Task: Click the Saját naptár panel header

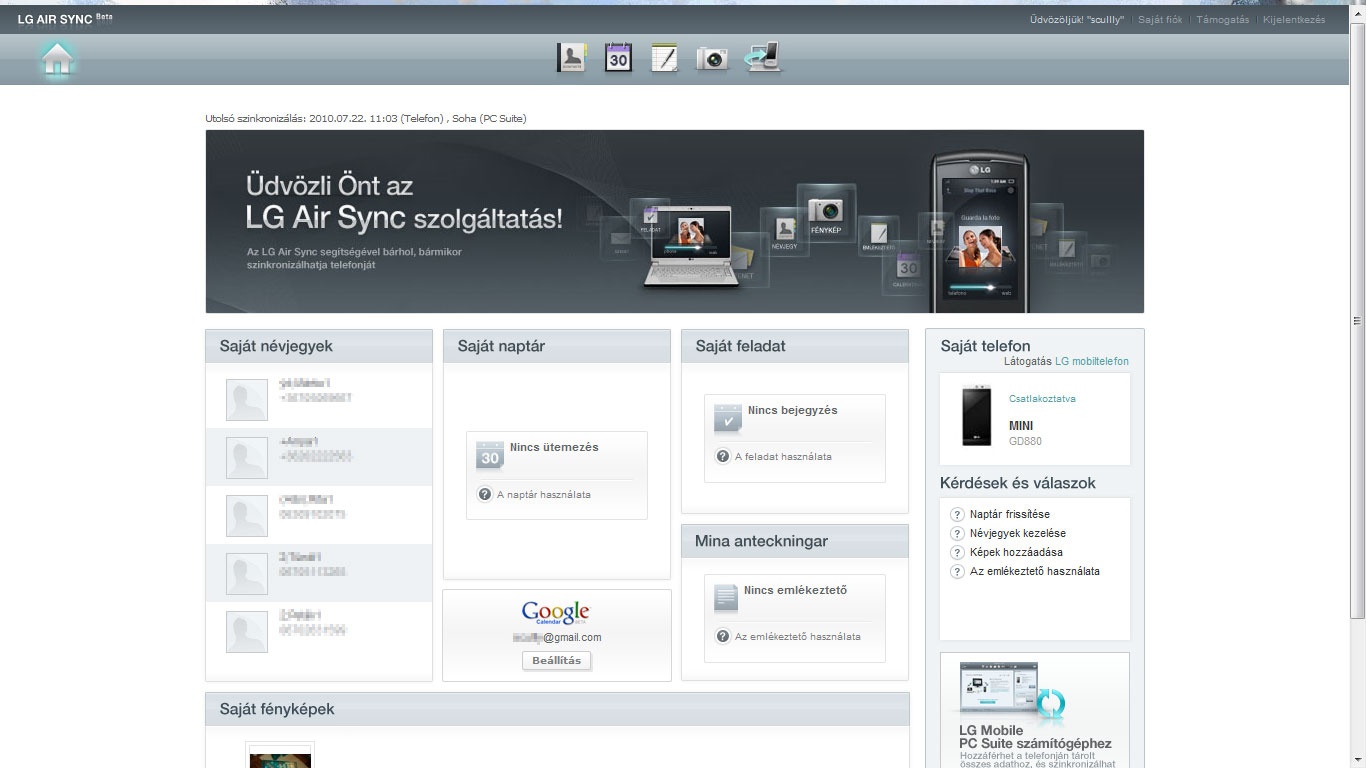Action: click(x=557, y=346)
